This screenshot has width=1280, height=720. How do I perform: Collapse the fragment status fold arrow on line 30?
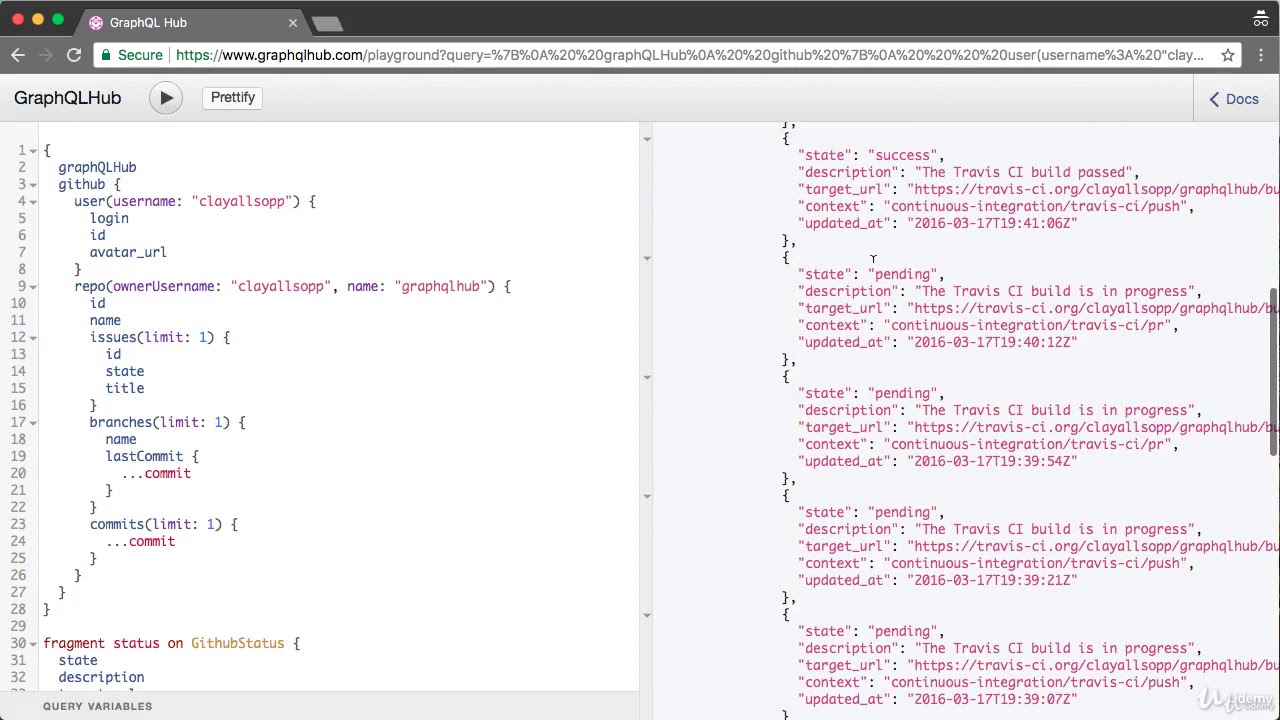pos(33,644)
